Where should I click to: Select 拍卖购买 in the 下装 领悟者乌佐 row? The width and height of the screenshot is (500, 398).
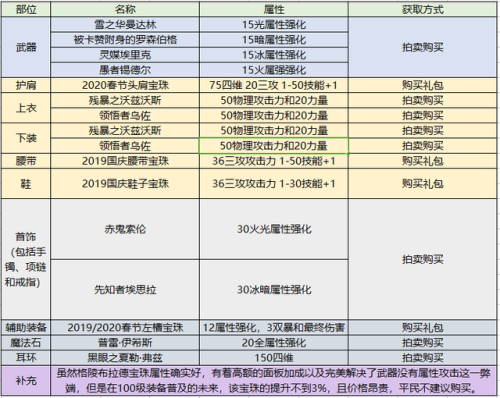tap(422, 146)
